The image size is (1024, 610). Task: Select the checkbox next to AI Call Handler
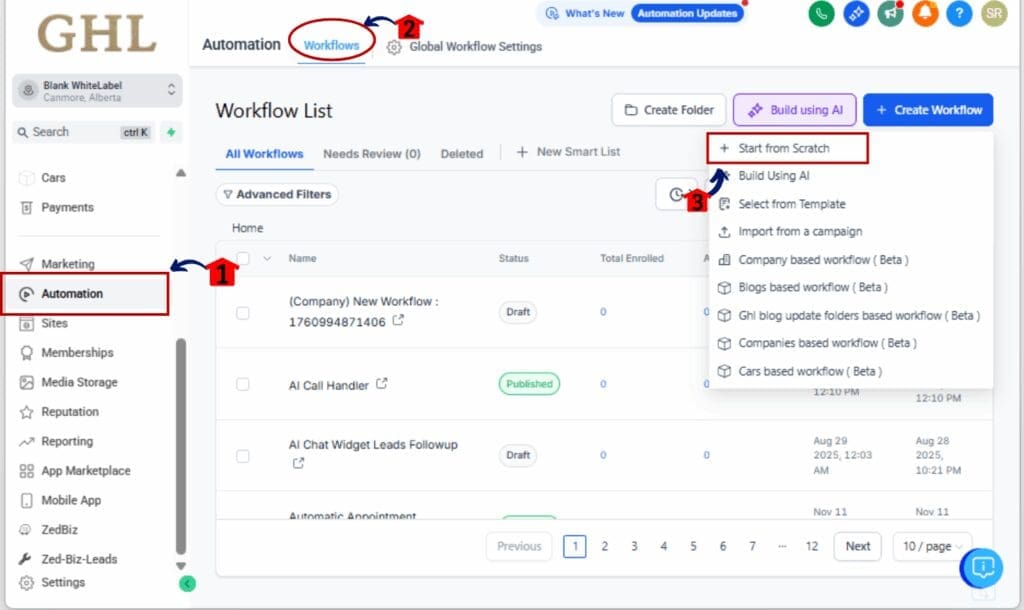click(242, 383)
